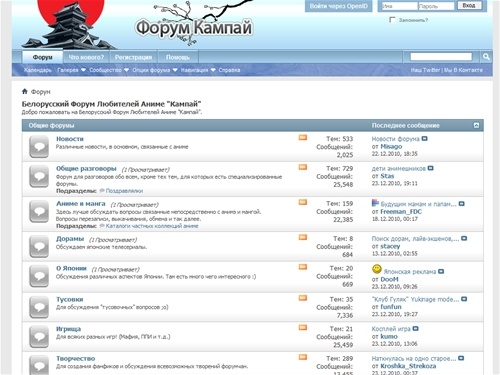Open the Тусовки forum link
The height and width of the screenshot is (375, 500).
point(69,299)
